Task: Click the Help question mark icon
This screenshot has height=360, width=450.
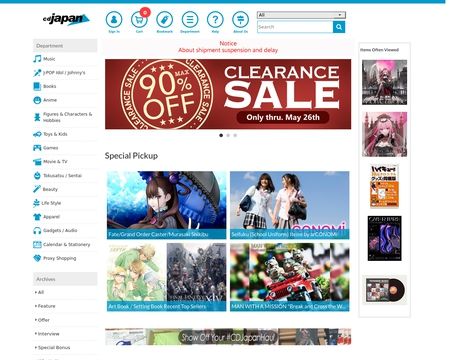Action: [215, 20]
